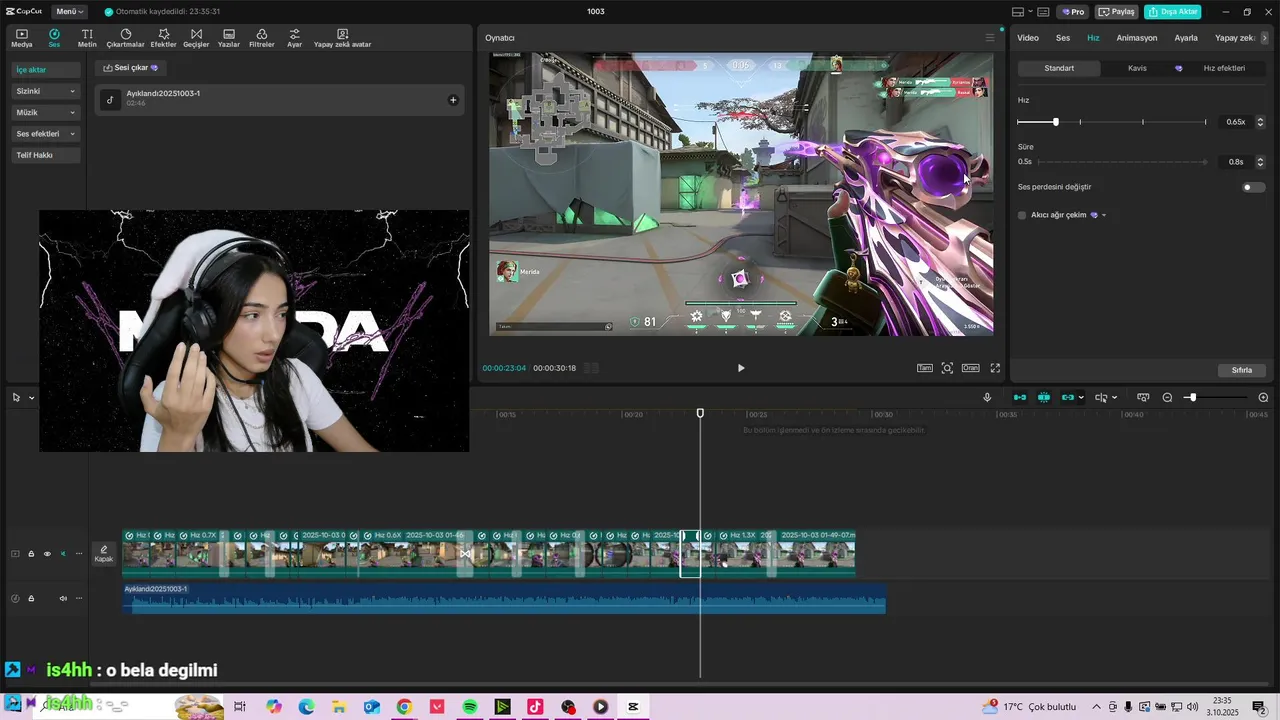1280x720 pixels.
Task: Toggle Ses perdesini değiştir switch
Action: click(1252, 187)
